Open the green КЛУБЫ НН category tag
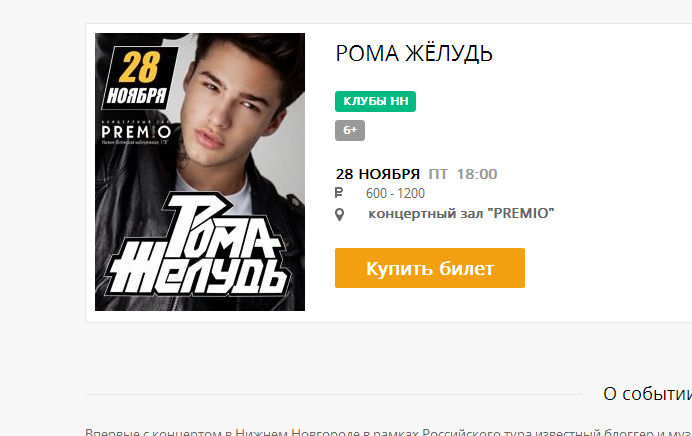Screen dimensions: 692x436 pyautogui.click(x=375, y=101)
